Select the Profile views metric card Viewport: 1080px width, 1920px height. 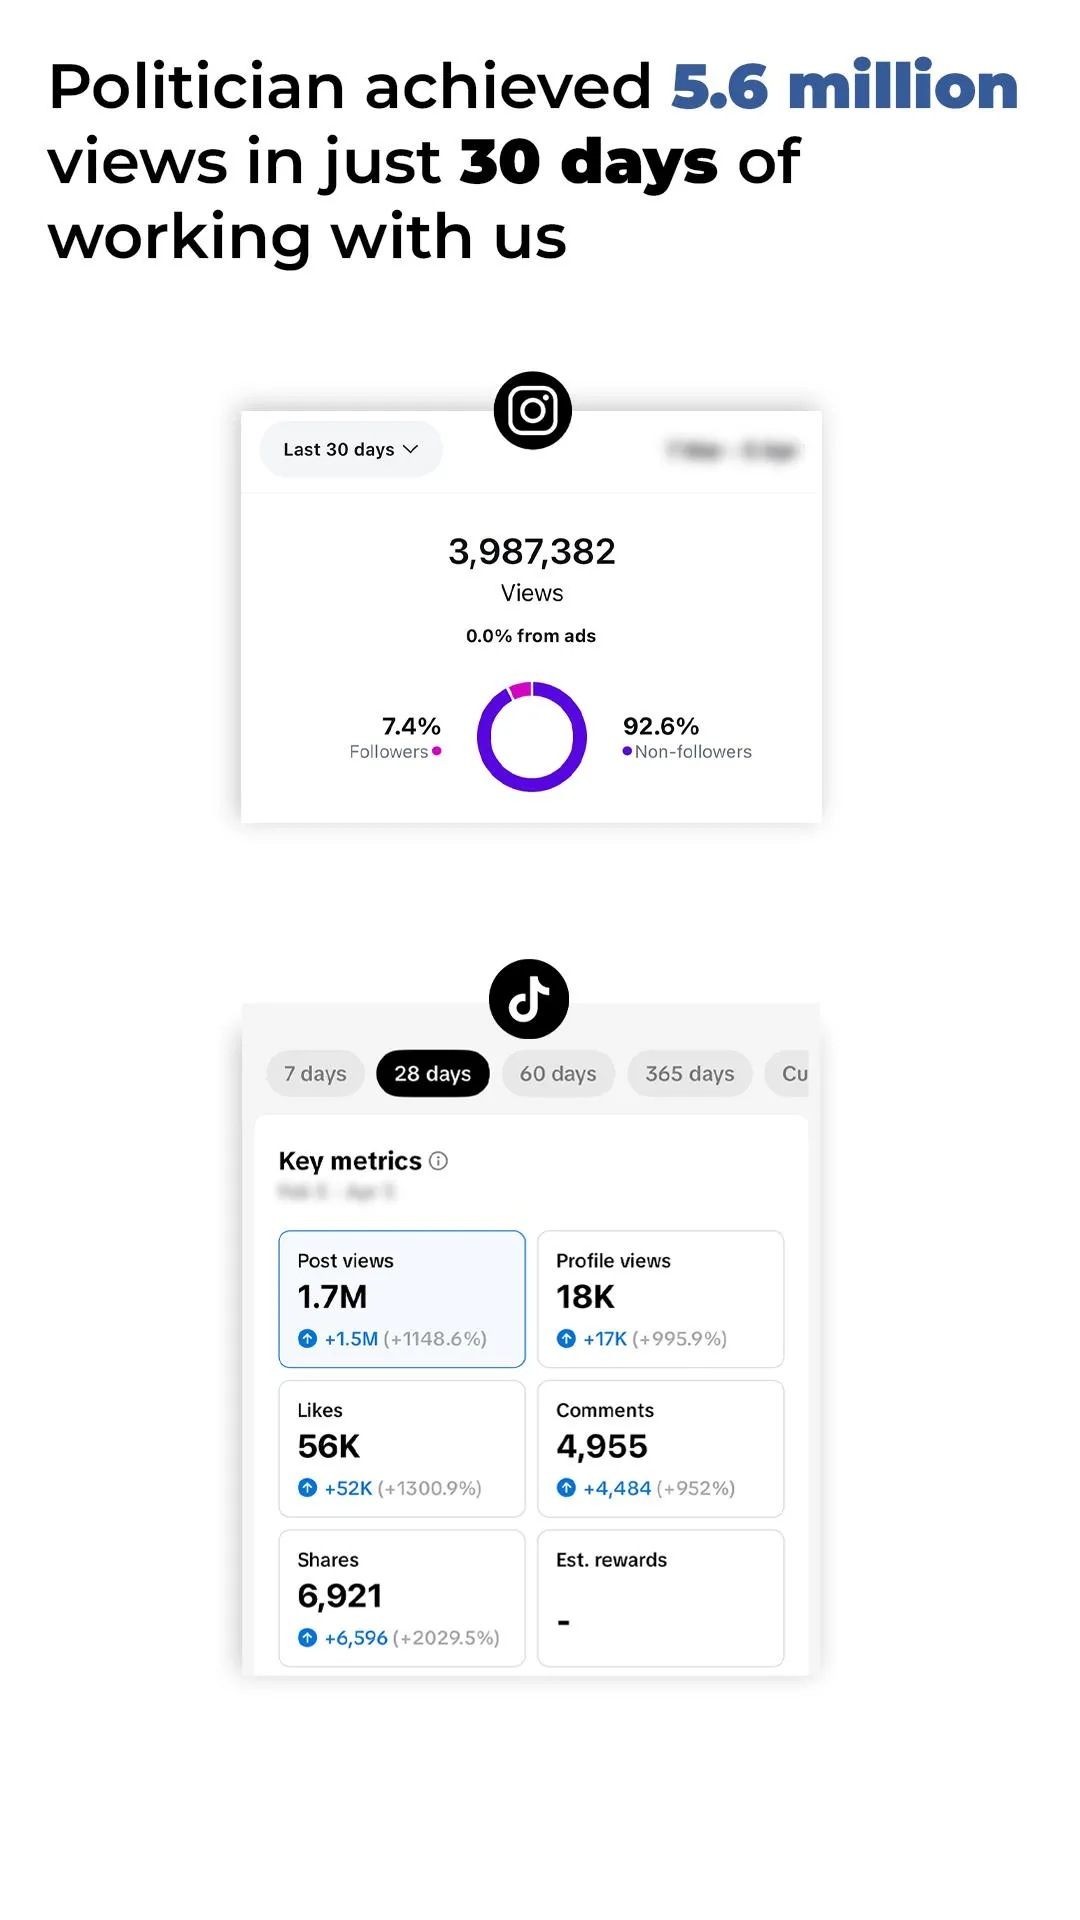point(661,1299)
